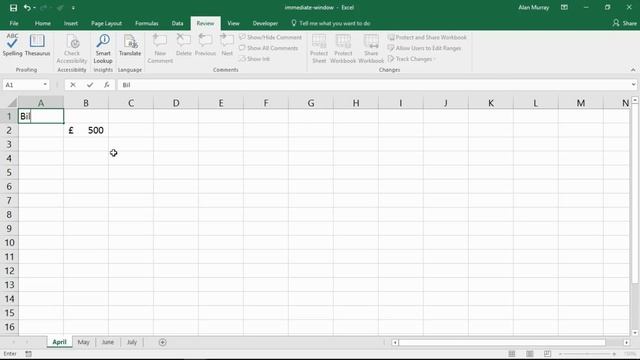Click the zoom slider in the status bar
Image resolution: width=640 pixels, height=360 pixels.
pos(588,354)
